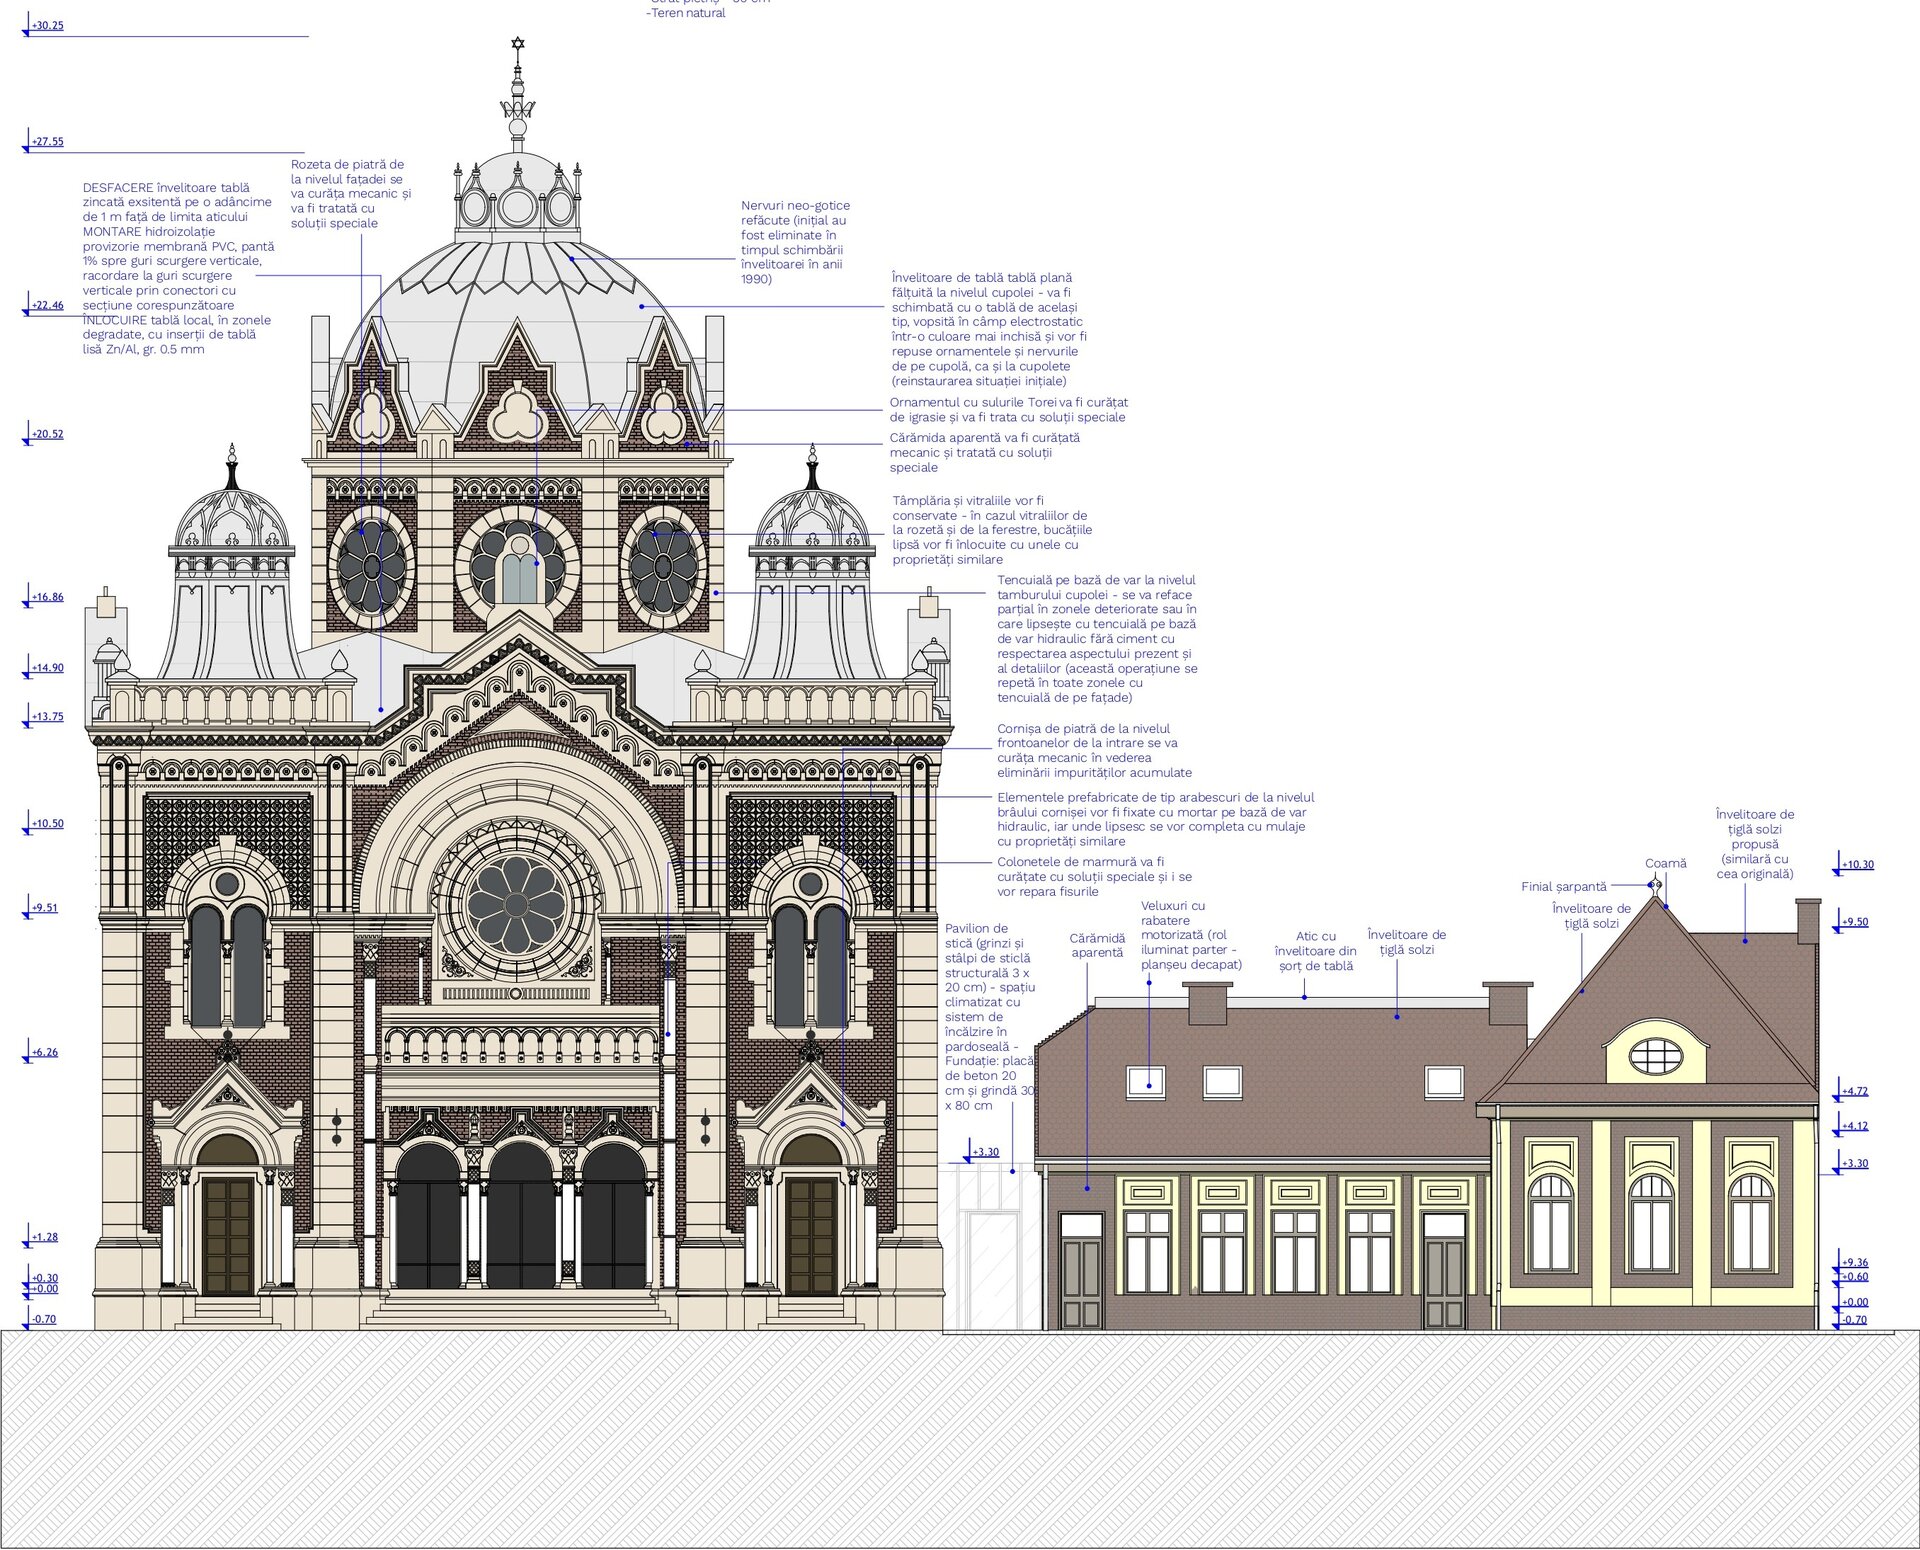This screenshot has width=1920, height=1550.
Task: Select the 'Rozeta de piatră' annotation text
Action: pyautogui.click(x=350, y=193)
